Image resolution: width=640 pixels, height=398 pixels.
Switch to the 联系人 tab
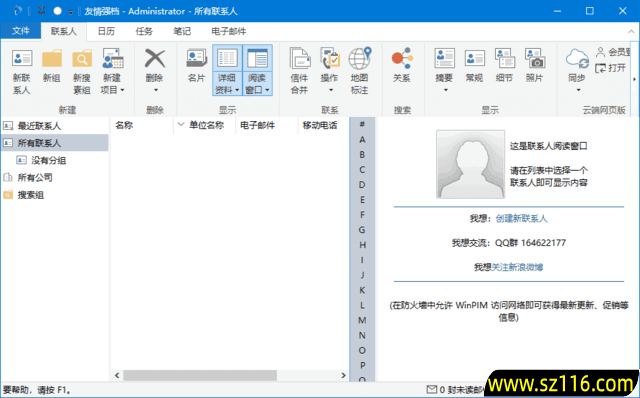coord(64,31)
